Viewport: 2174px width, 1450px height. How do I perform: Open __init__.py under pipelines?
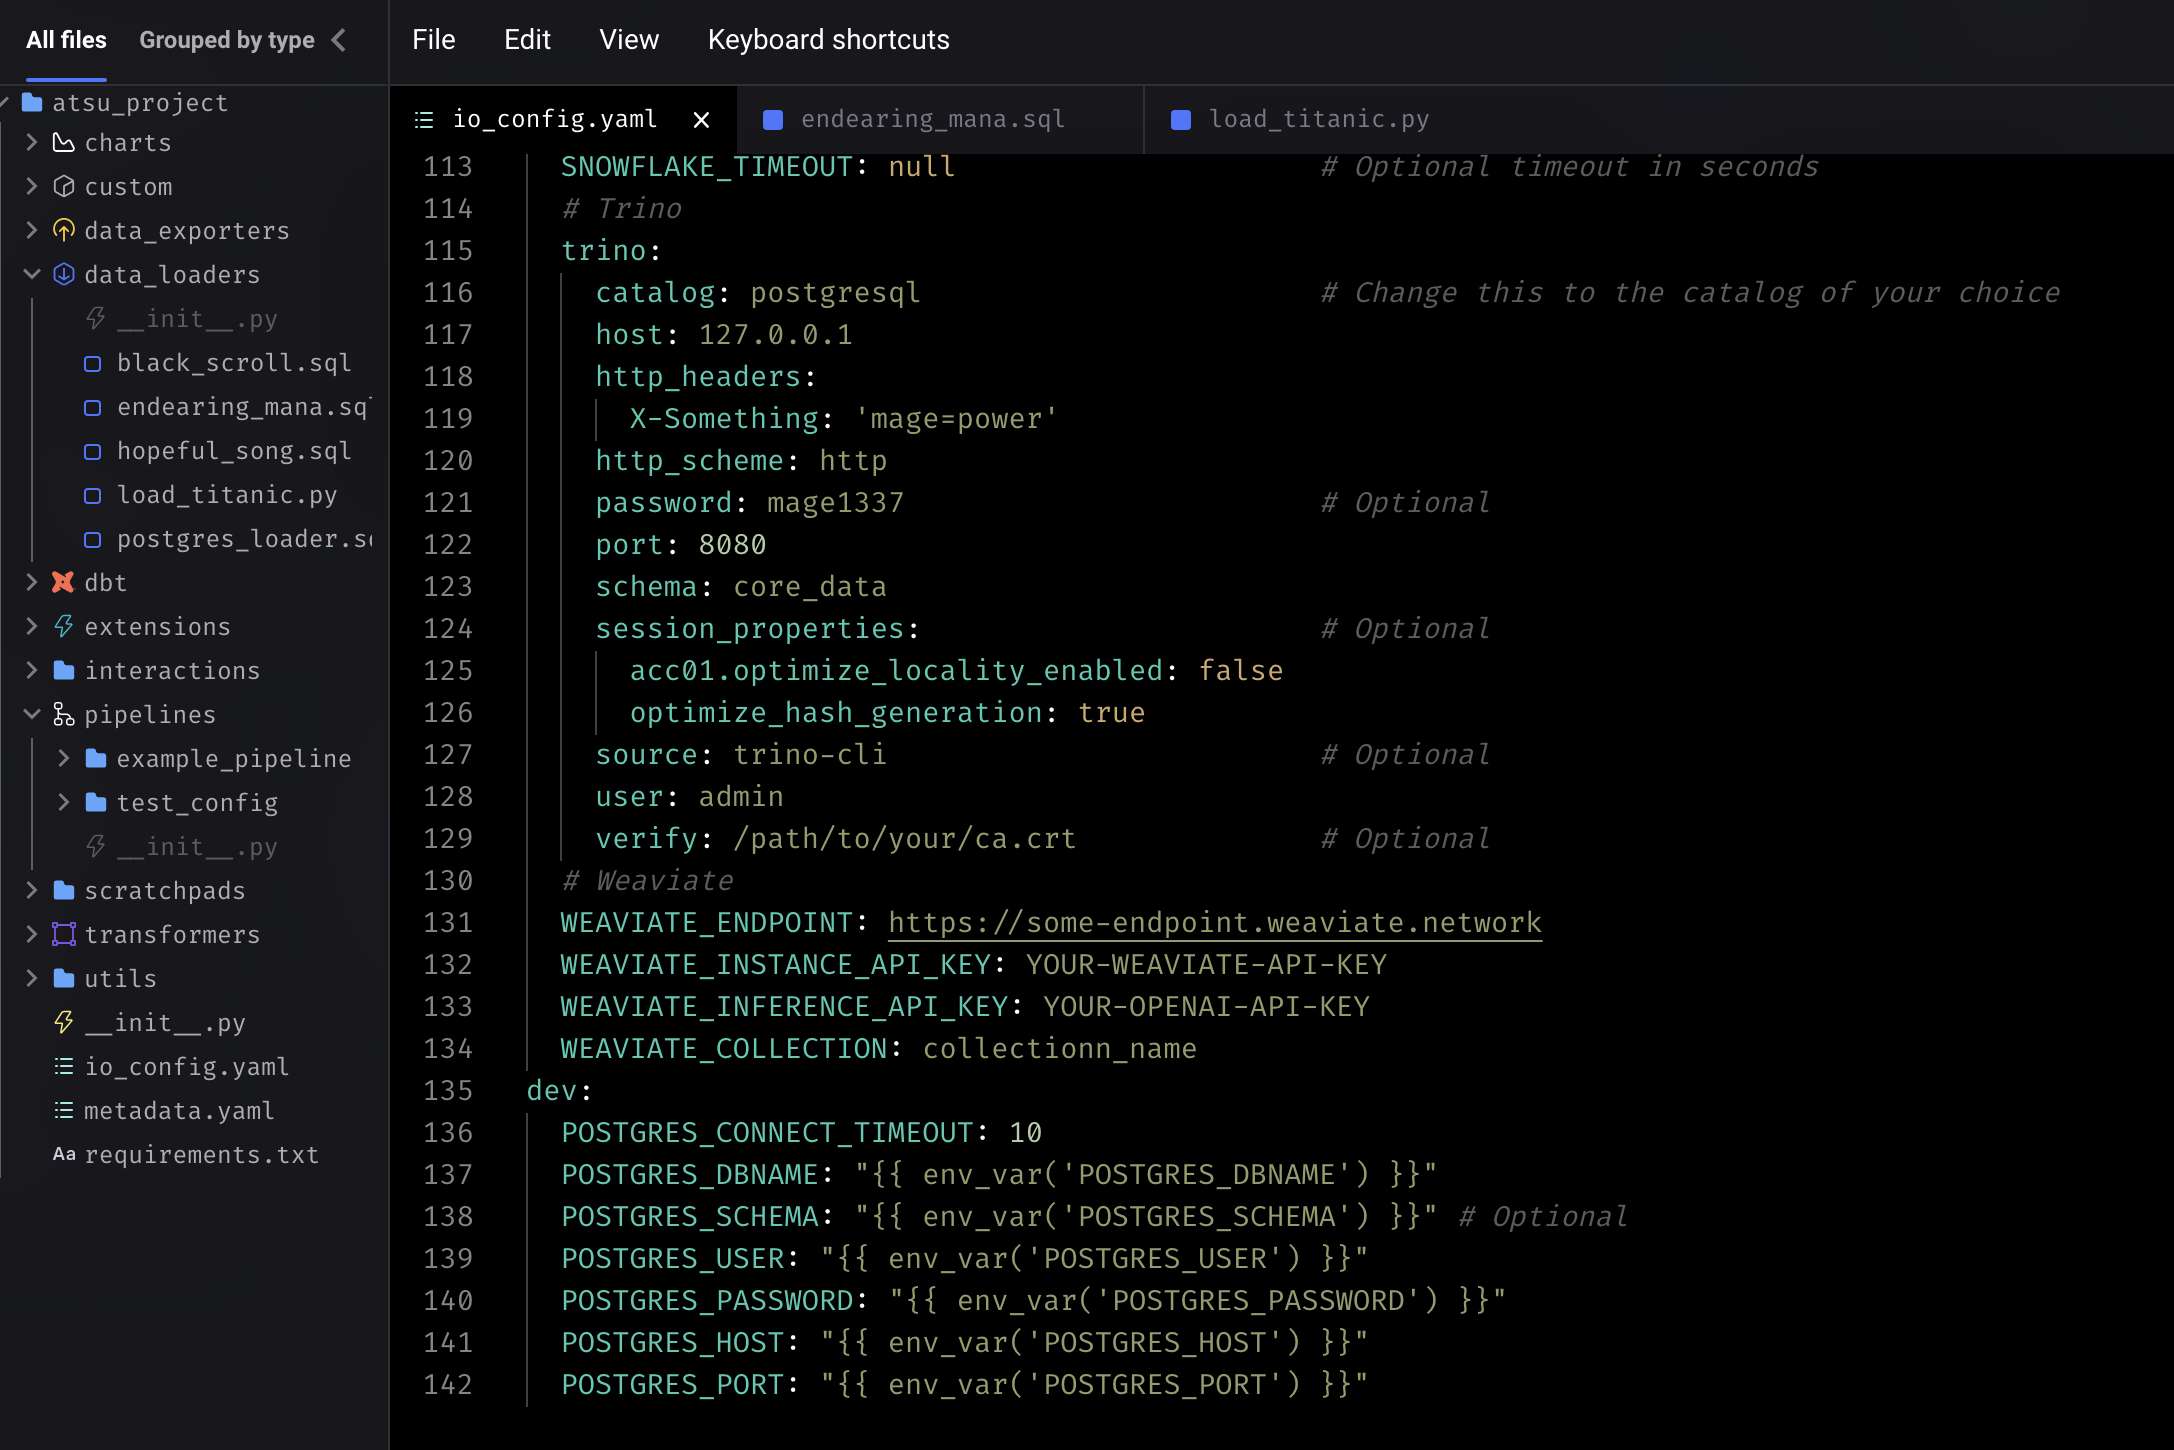pyautogui.click(x=197, y=848)
